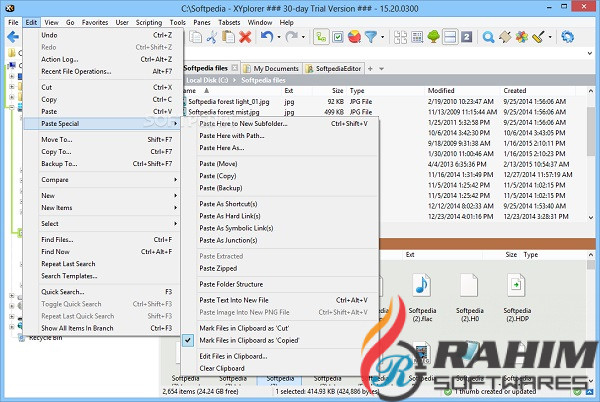Click the Modified column header
The height and width of the screenshot is (402, 600).
[x=441, y=89]
